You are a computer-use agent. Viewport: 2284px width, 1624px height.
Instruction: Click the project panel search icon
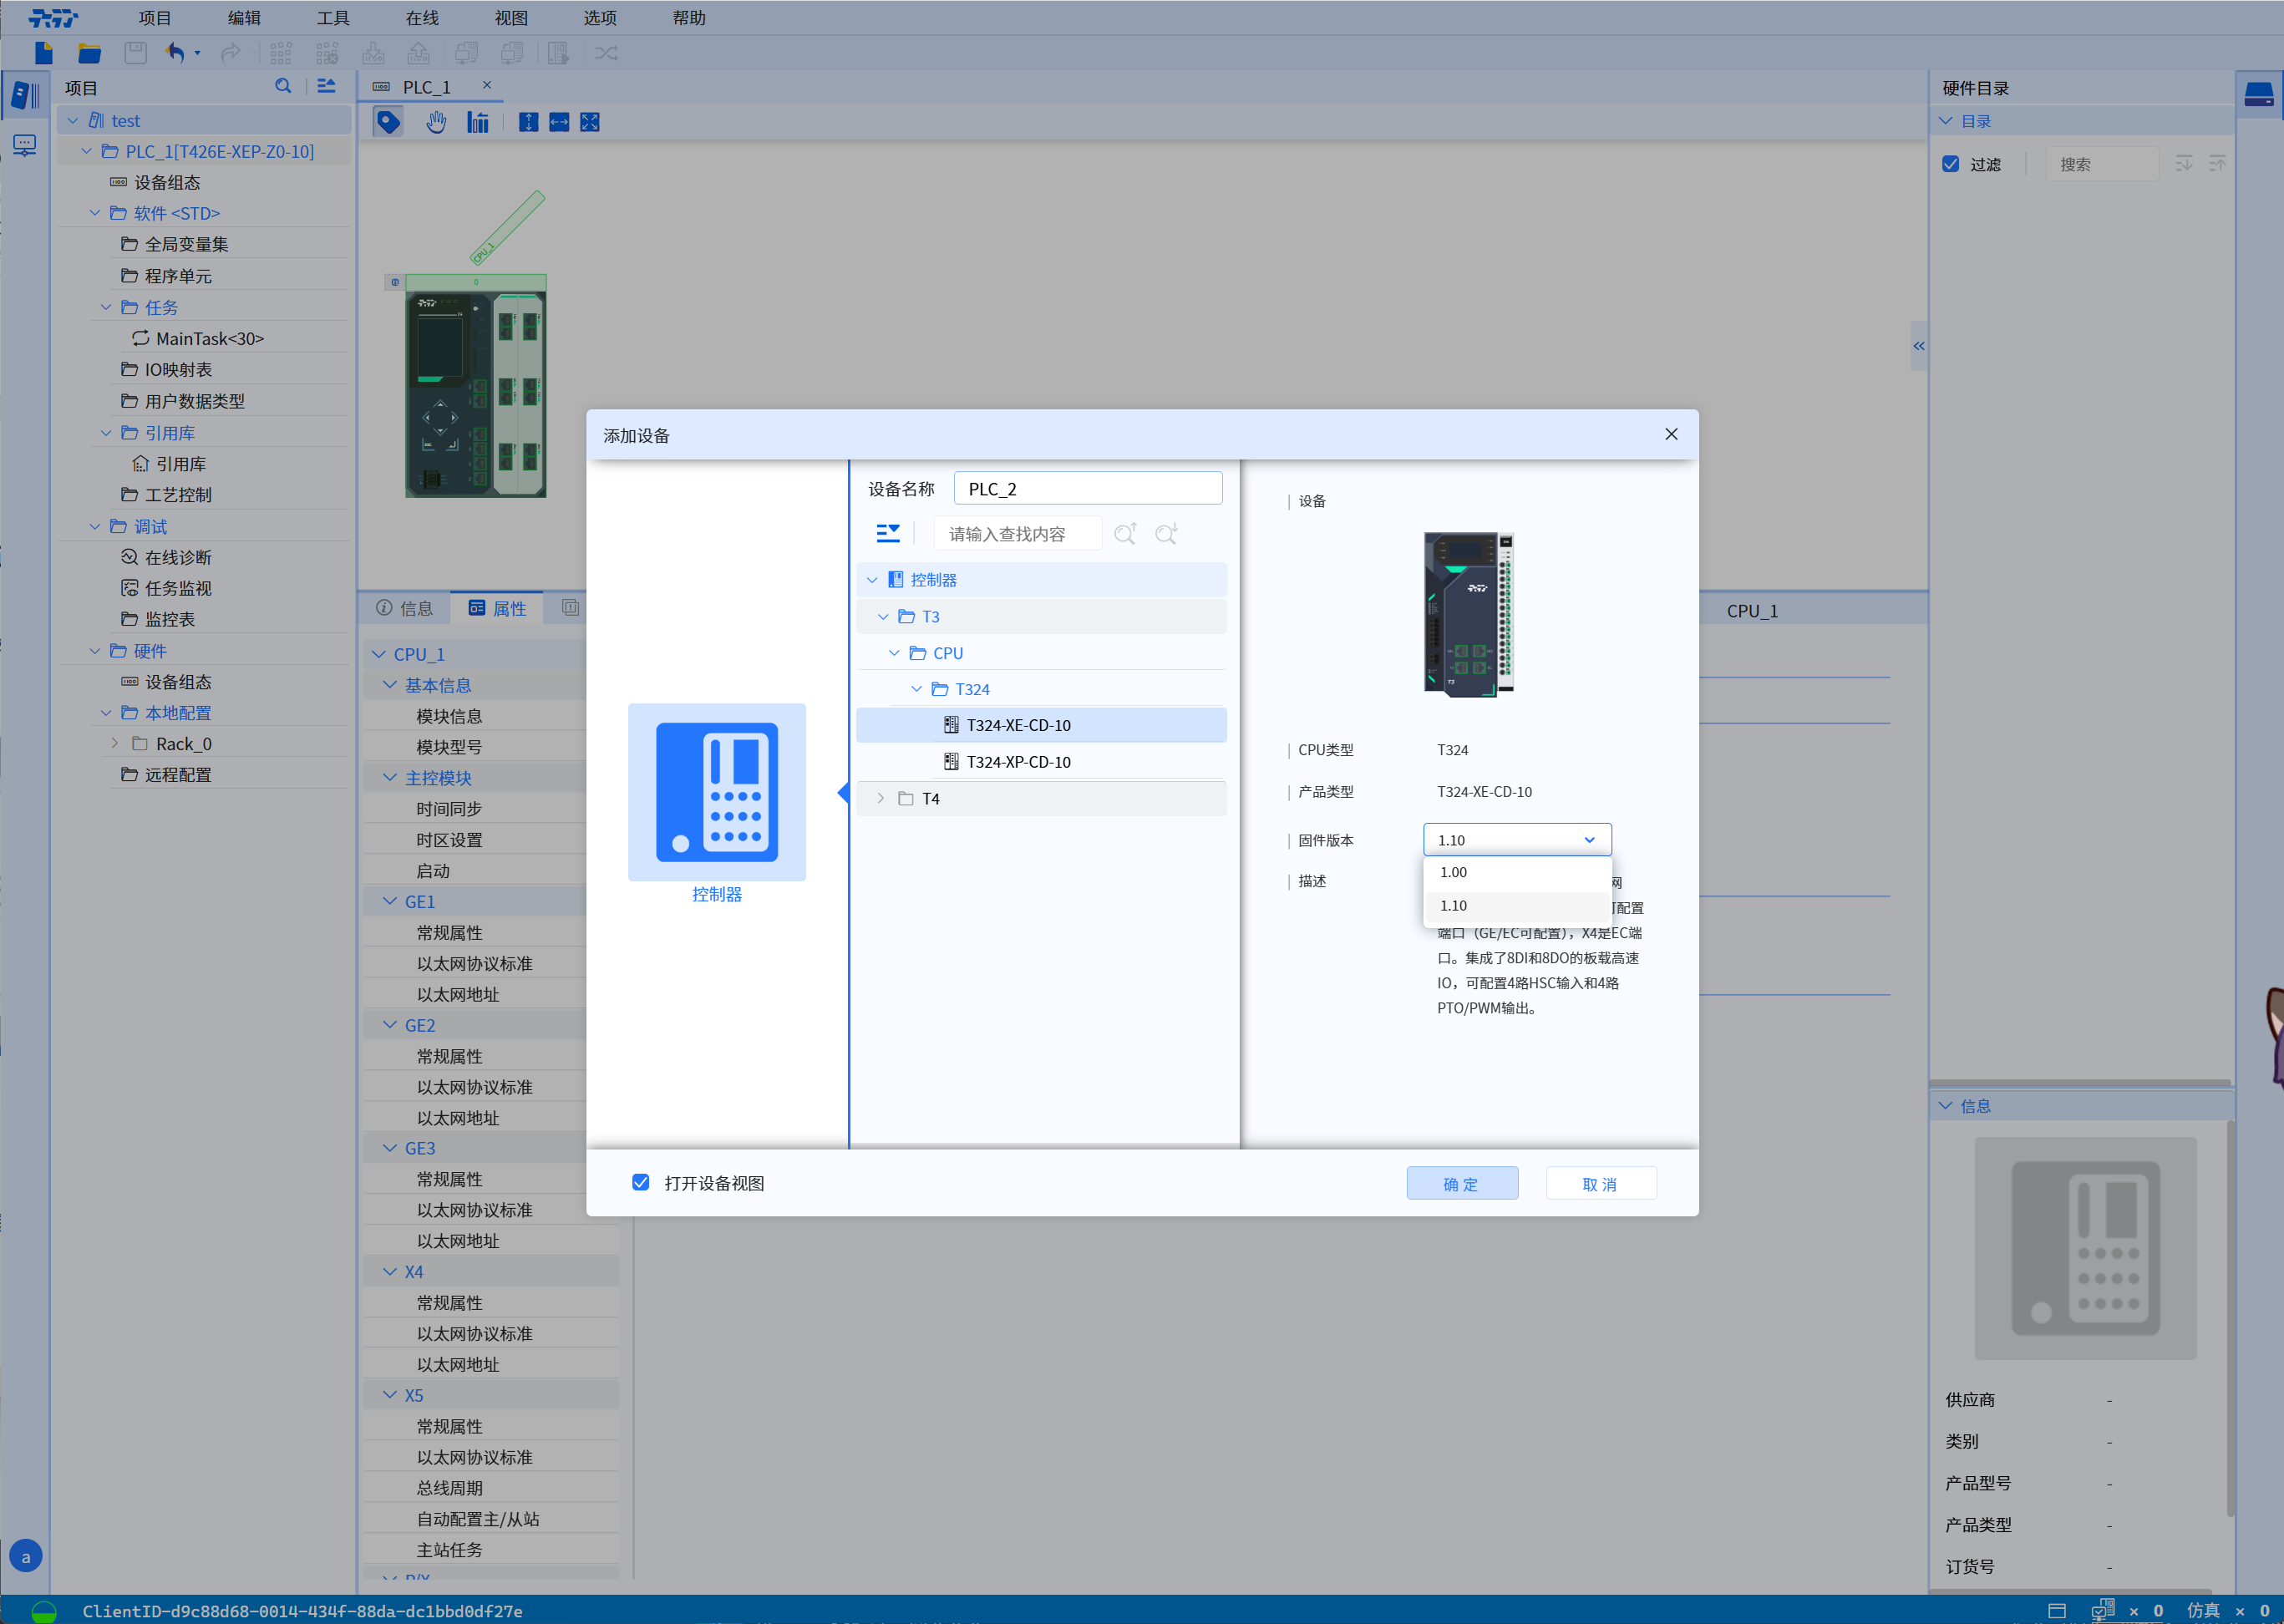click(283, 87)
